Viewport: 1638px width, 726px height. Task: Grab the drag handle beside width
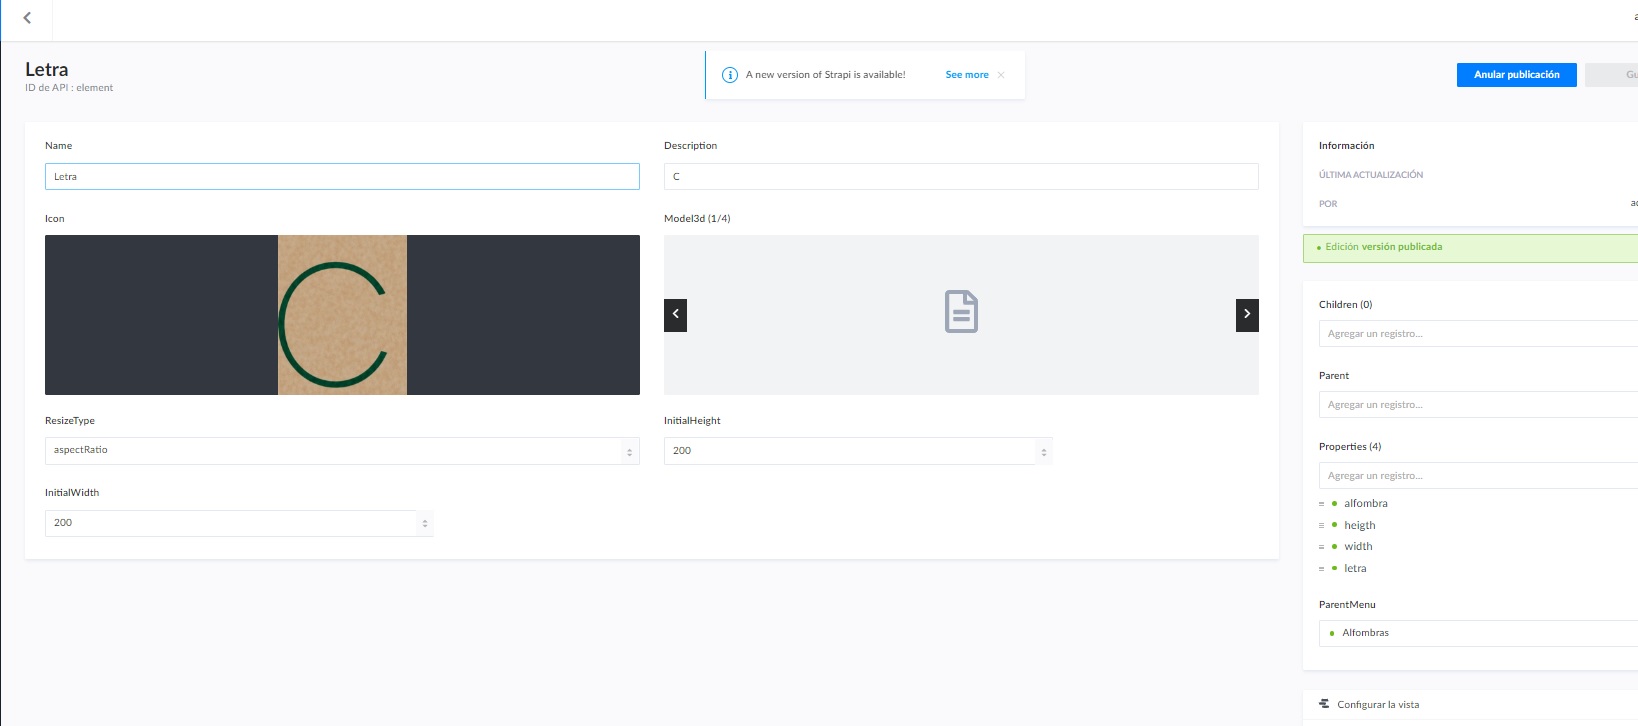pos(1321,547)
